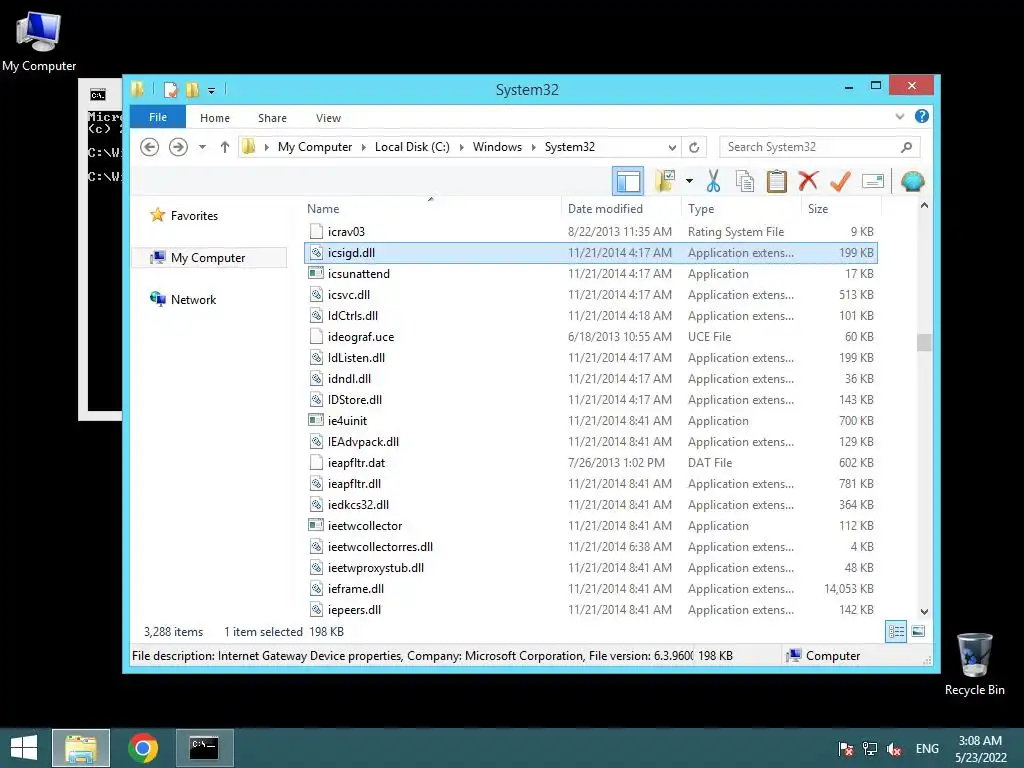Viewport: 1024px width, 768px height.
Task: Click the quick access Properties icon
Action: [x=171, y=89]
